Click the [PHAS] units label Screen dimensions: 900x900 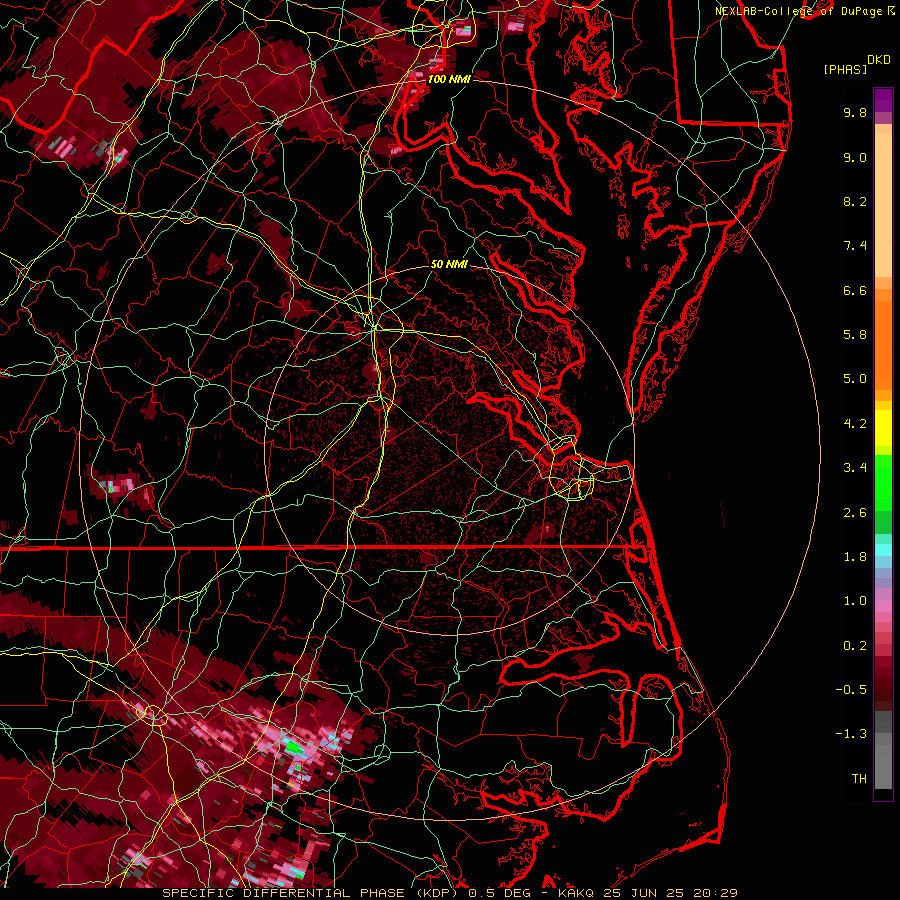click(x=845, y=69)
